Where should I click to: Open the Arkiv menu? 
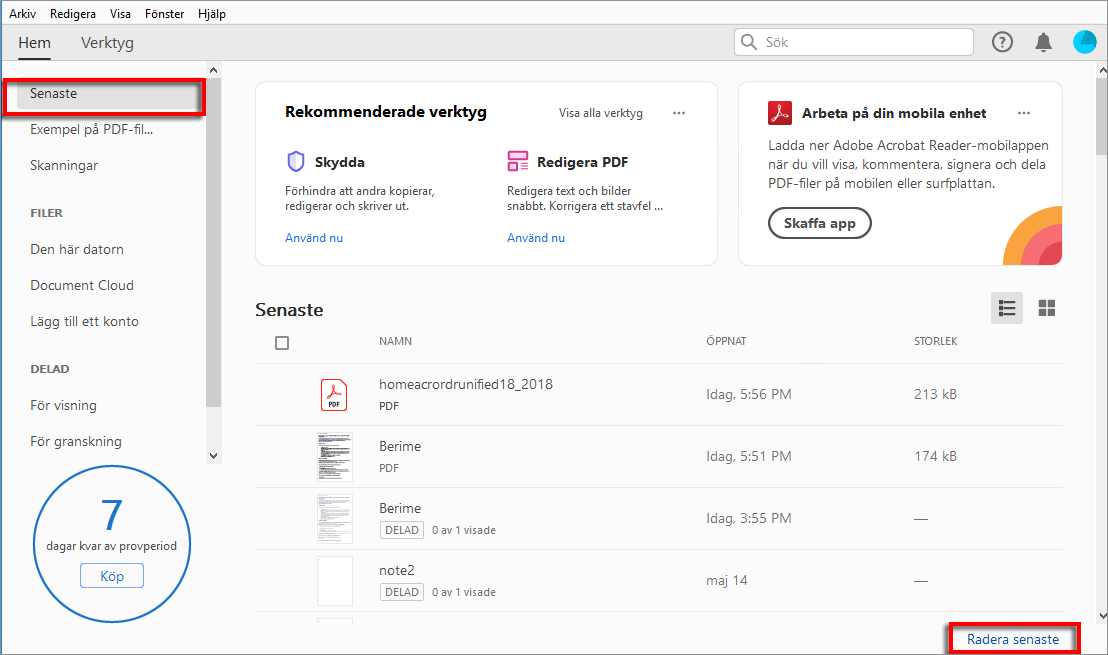(x=23, y=14)
